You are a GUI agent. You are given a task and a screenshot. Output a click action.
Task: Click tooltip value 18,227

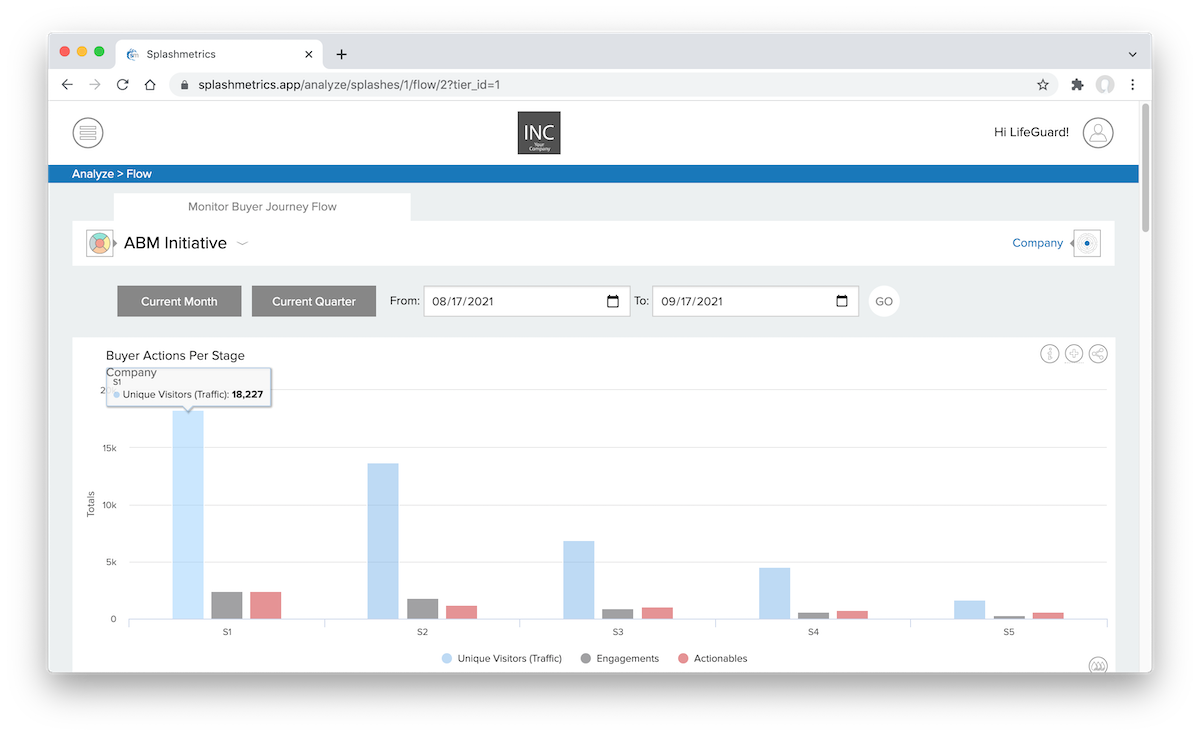pyautogui.click(x=247, y=395)
